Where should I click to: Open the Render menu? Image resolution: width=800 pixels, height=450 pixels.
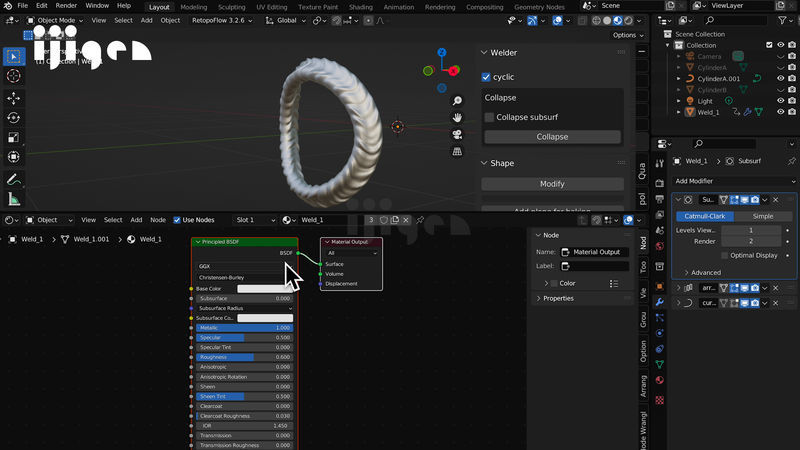pos(66,6)
